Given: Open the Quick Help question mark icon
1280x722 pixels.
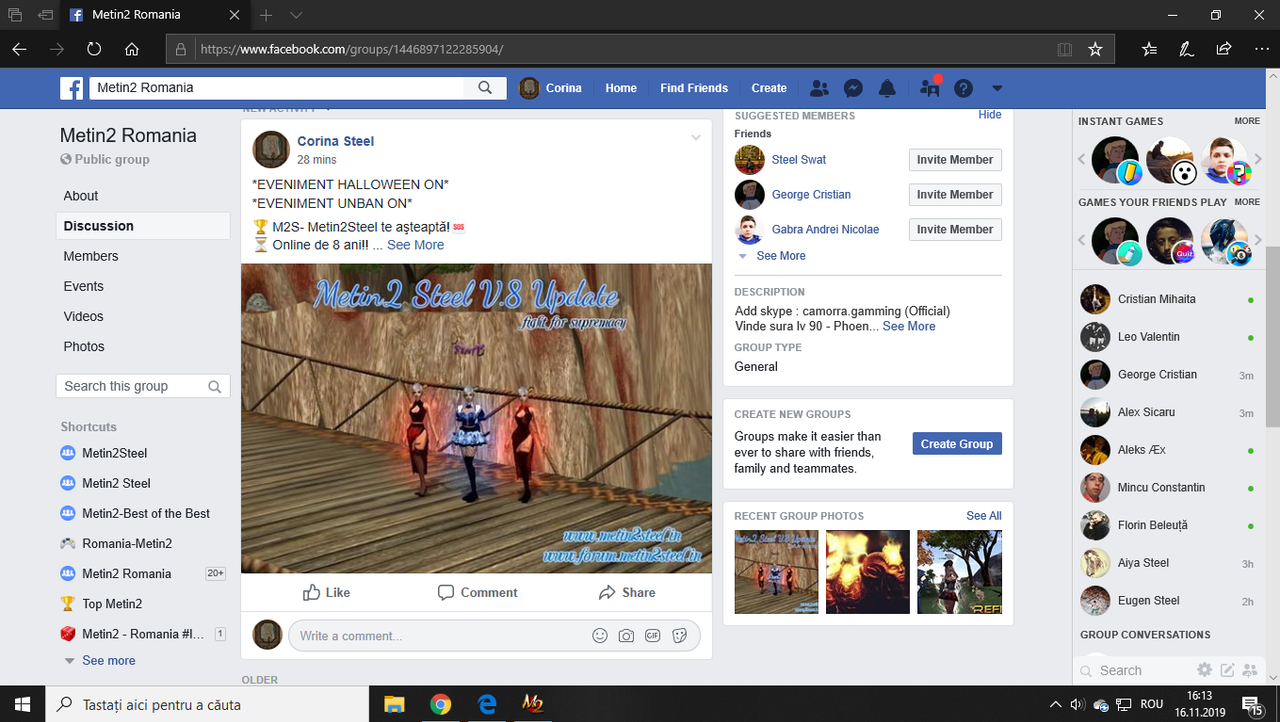Looking at the screenshot, I should click(963, 88).
